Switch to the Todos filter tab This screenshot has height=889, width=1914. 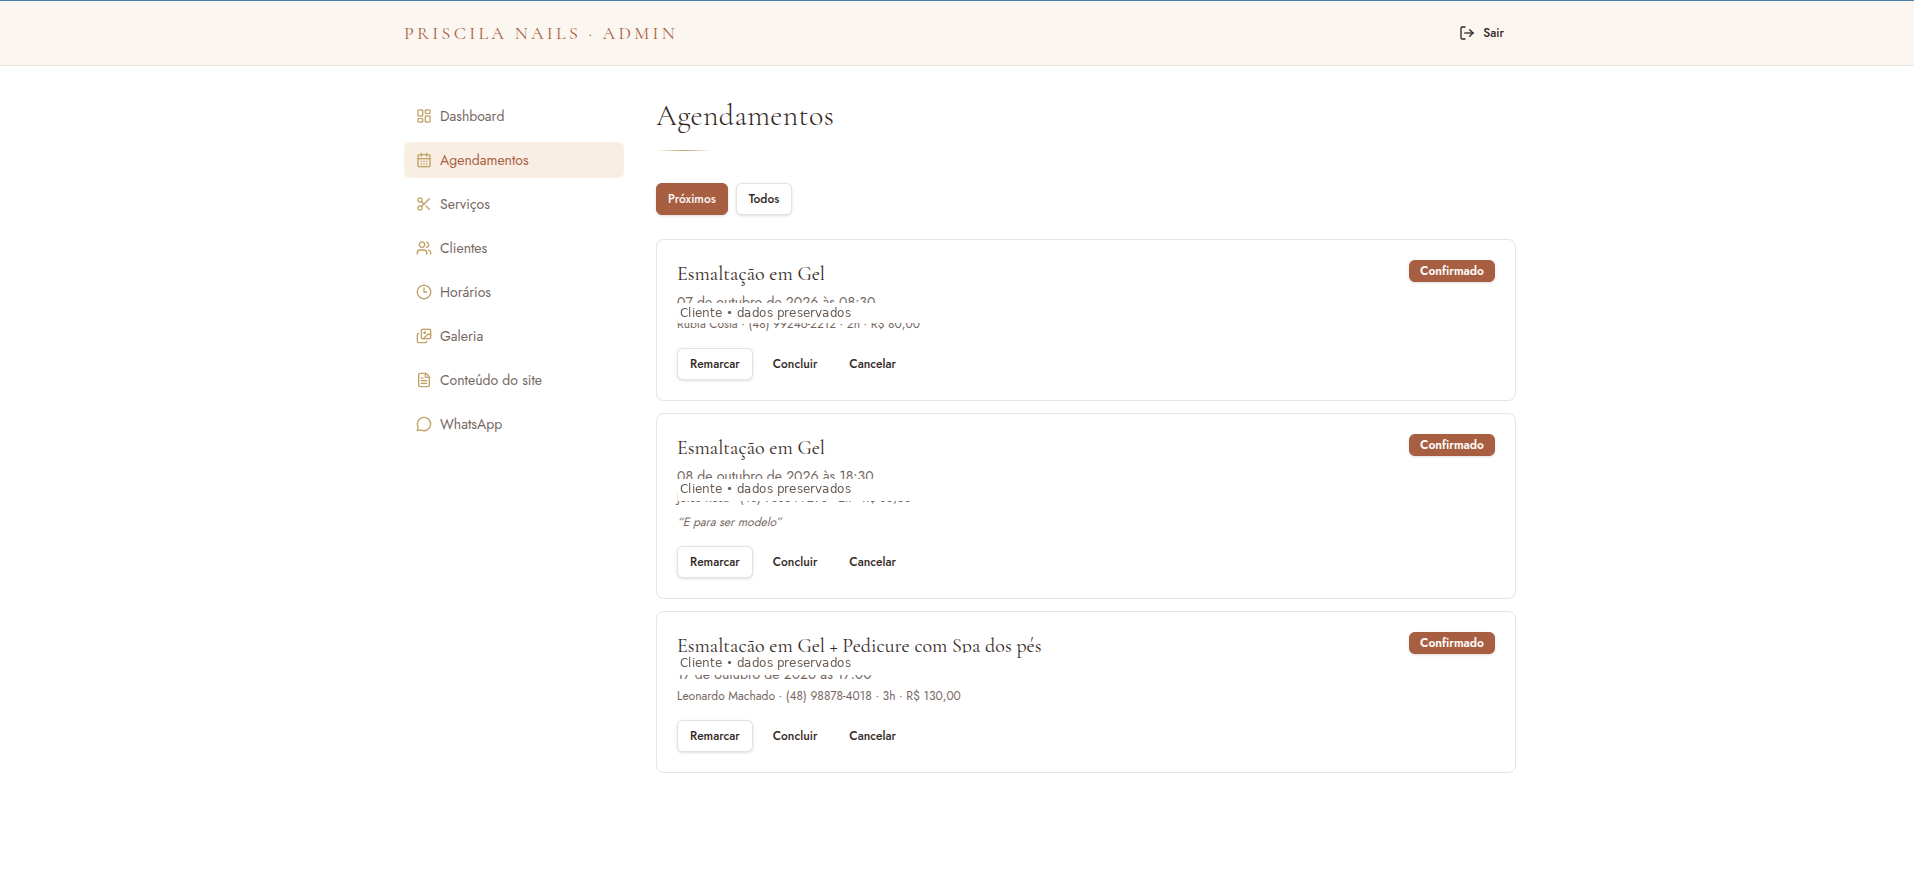click(764, 199)
